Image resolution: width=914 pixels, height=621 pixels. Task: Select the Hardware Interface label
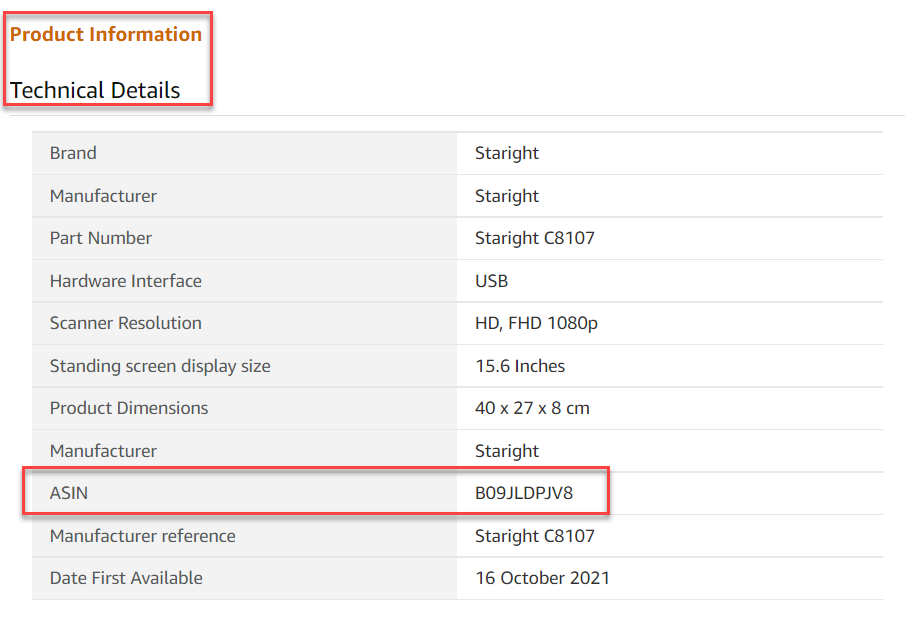click(x=125, y=281)
